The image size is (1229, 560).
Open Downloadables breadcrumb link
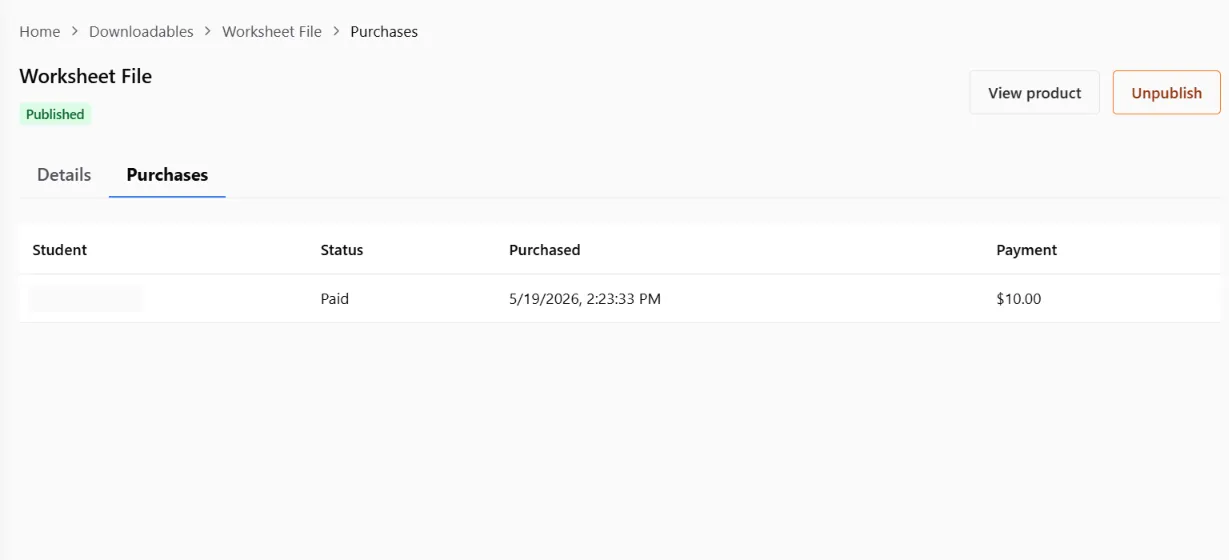tap(141, 32)
